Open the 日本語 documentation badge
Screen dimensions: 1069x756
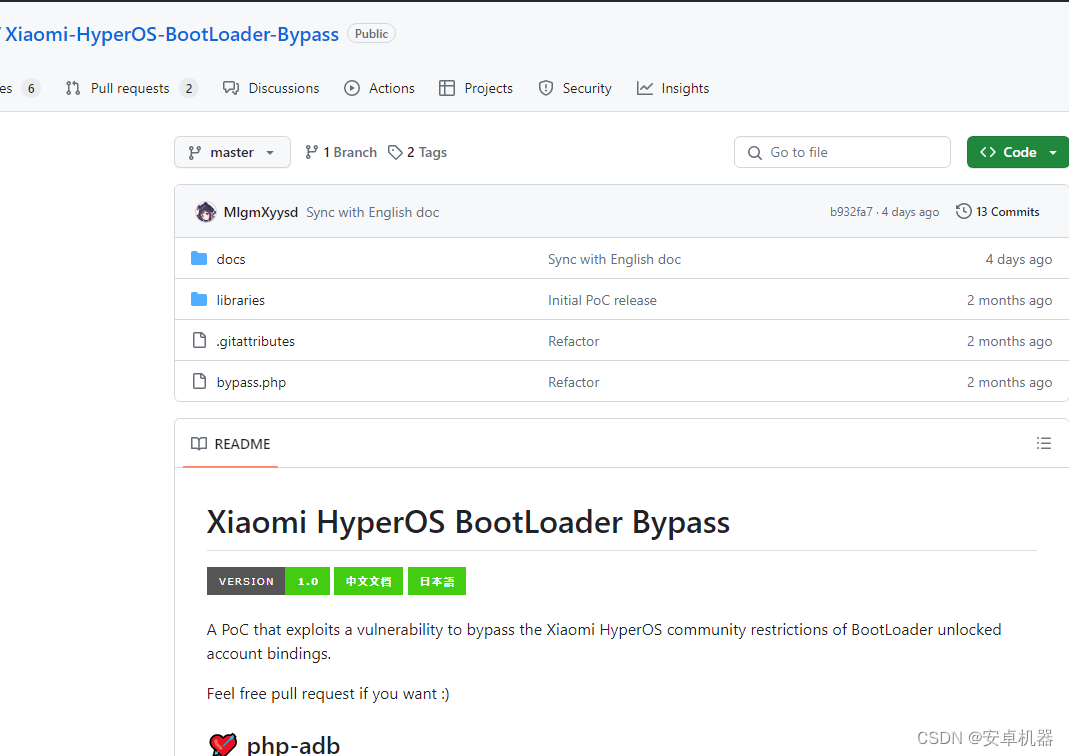[x=437, y=581]
